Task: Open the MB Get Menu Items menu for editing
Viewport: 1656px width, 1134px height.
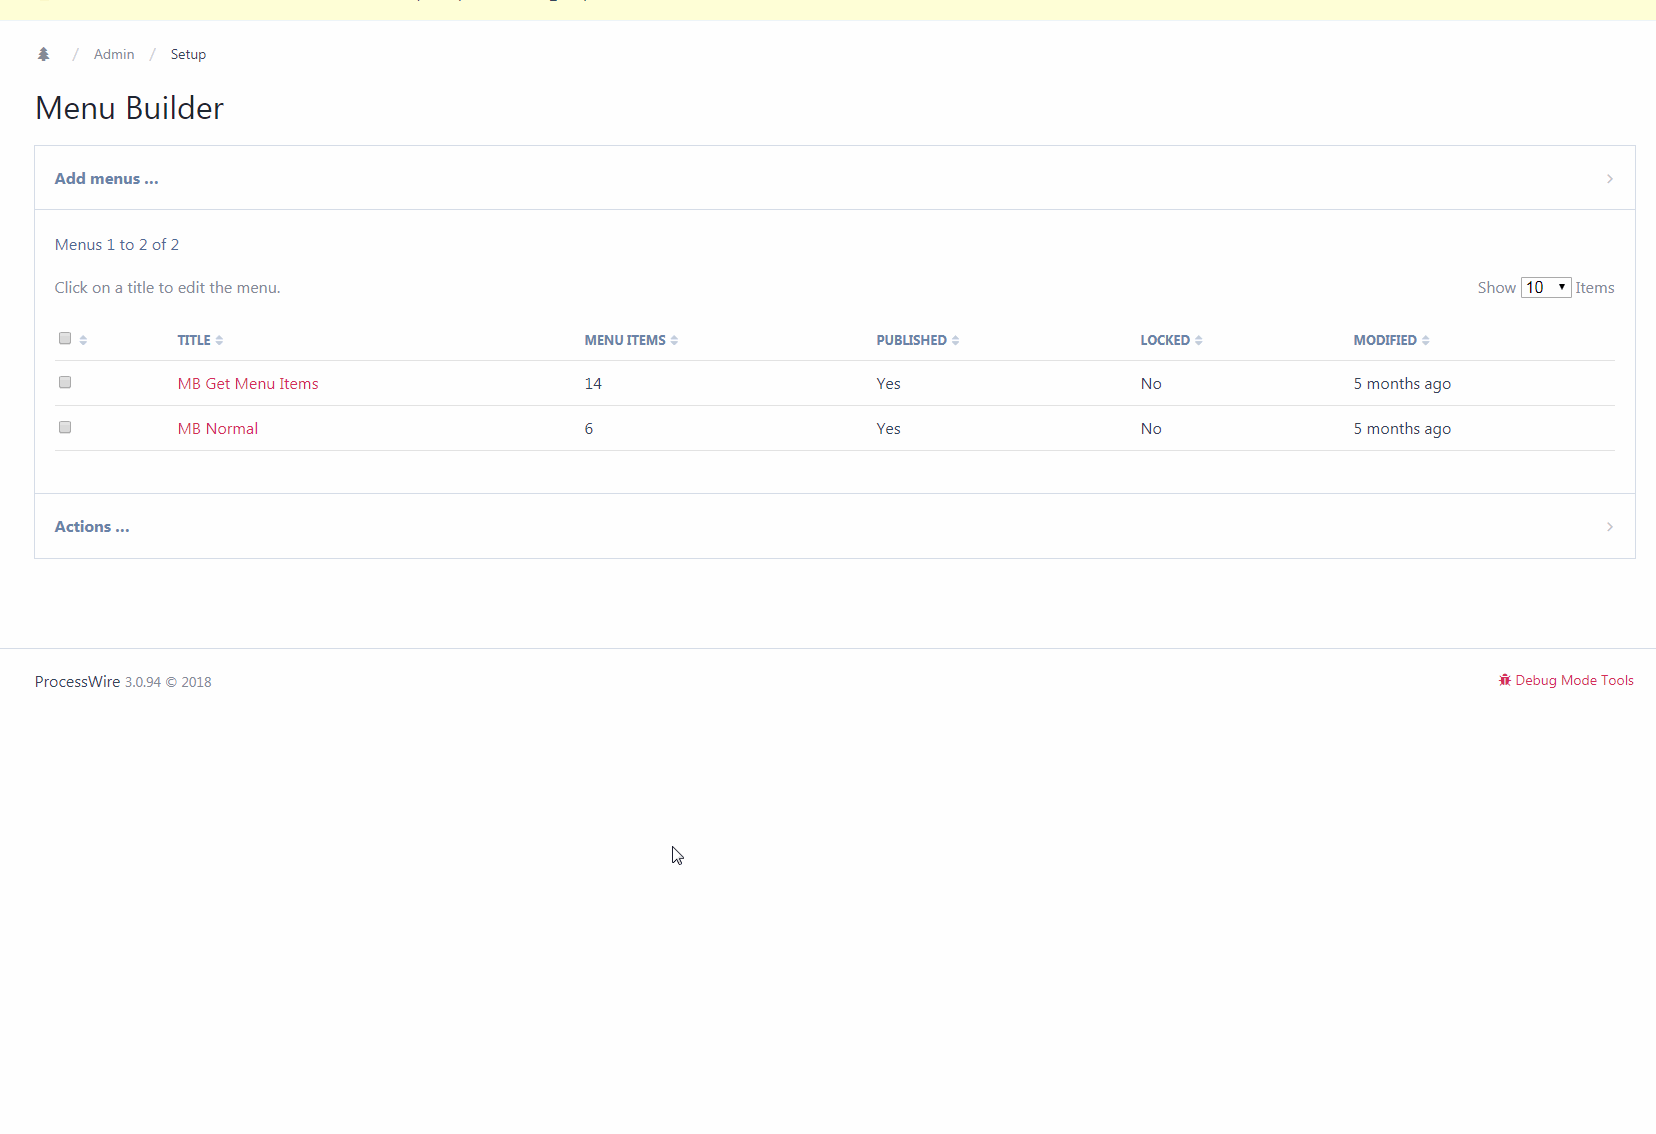Action: 247,383
